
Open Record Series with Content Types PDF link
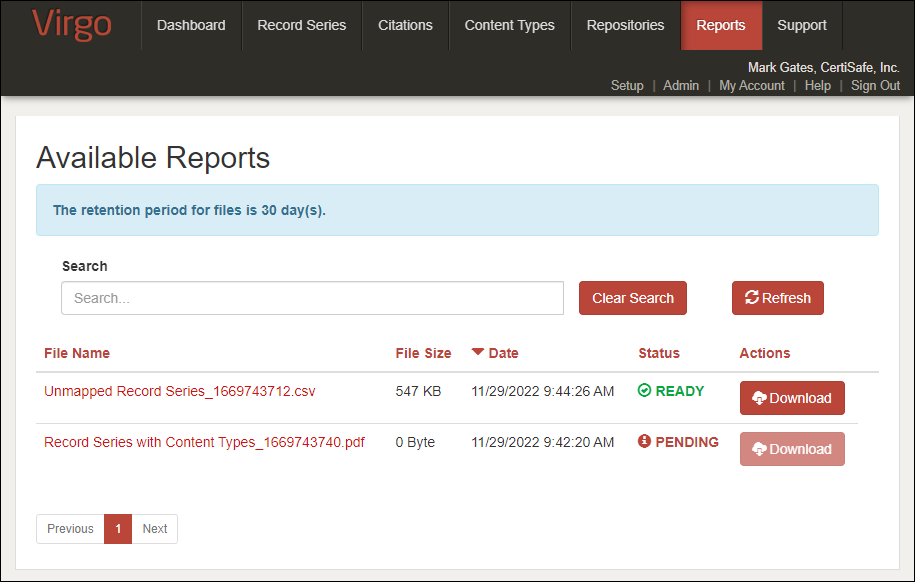click(x=204, y=442)
